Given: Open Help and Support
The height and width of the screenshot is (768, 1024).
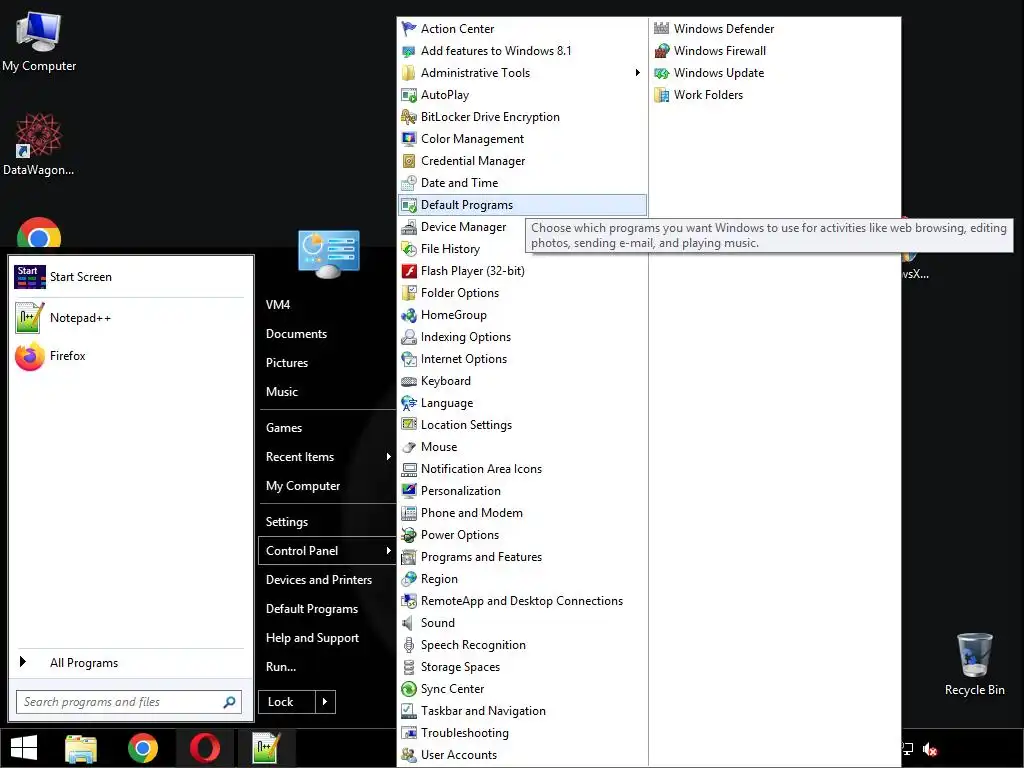Looking at the screenshot, I should pos(312,638).
